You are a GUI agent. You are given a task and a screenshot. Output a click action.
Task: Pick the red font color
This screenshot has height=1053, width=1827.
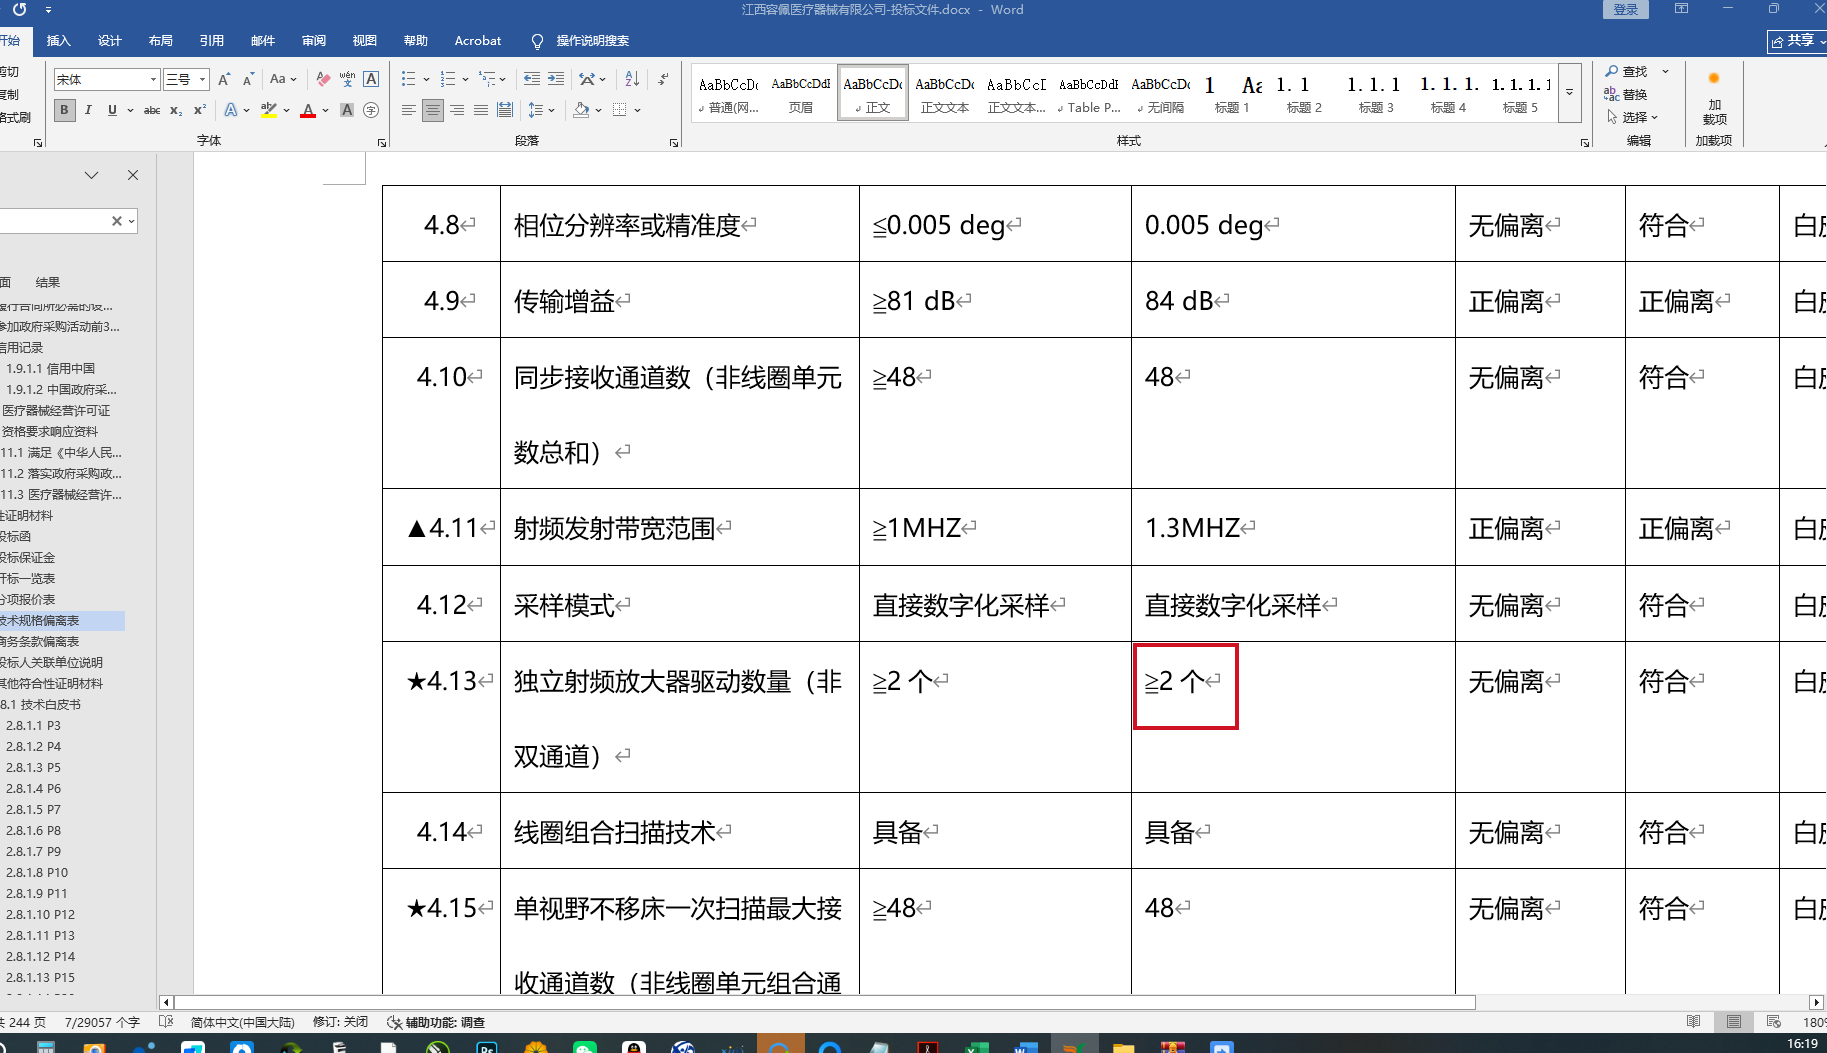click(x=308, y=110)
